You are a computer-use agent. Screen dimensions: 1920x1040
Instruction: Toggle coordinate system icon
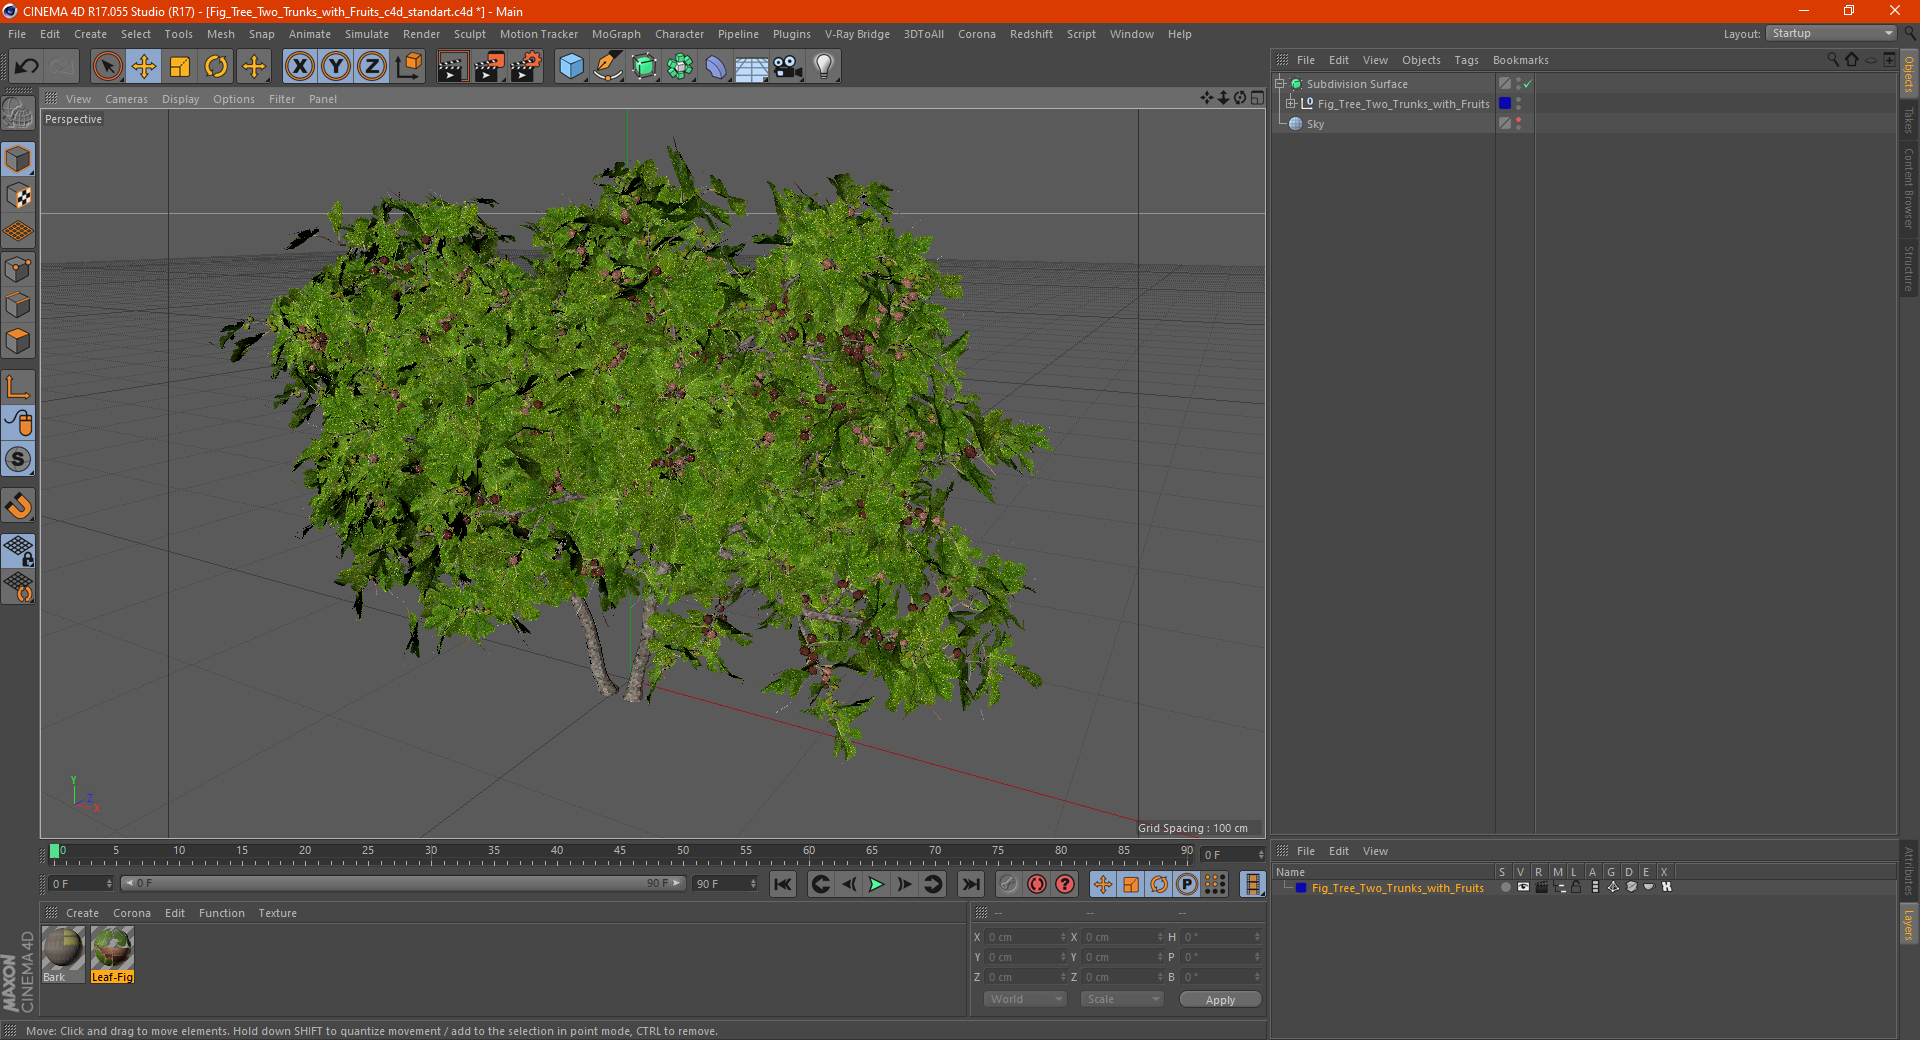[409, 67]
